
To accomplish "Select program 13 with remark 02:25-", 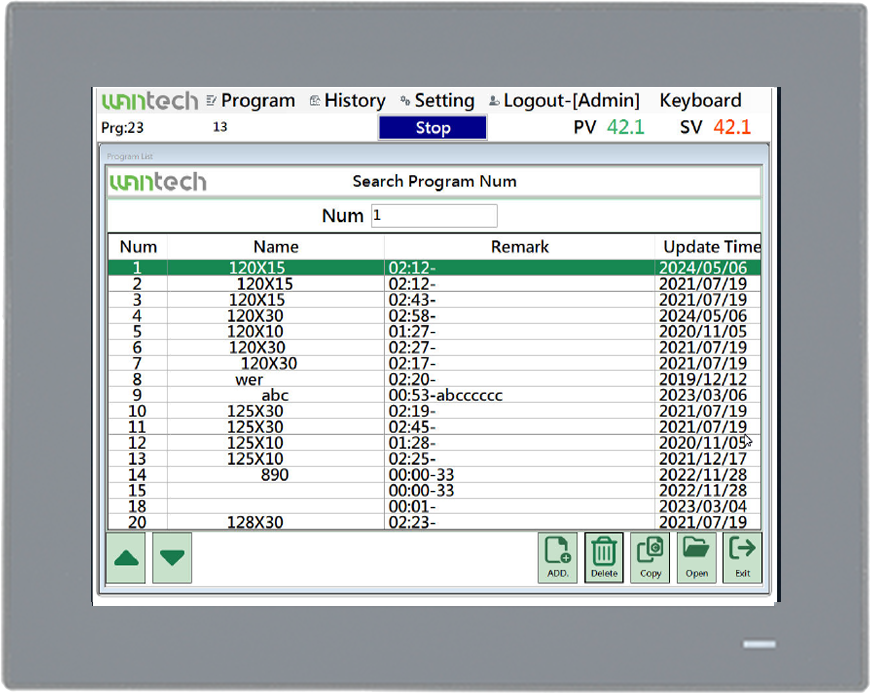I will pyautogui.click(x=434, y=459).
